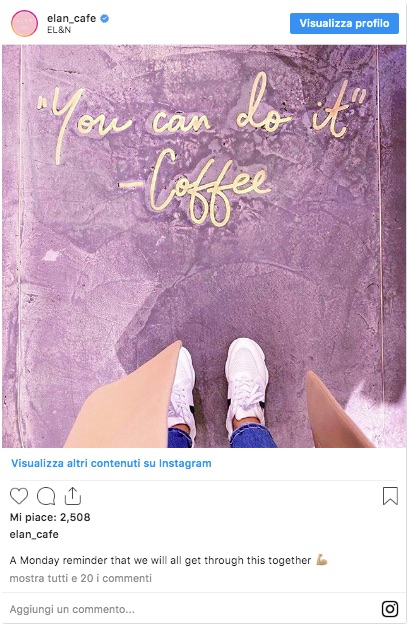
Task: Focus the Aggiungi un commento field
Action: tap(192, 609)
